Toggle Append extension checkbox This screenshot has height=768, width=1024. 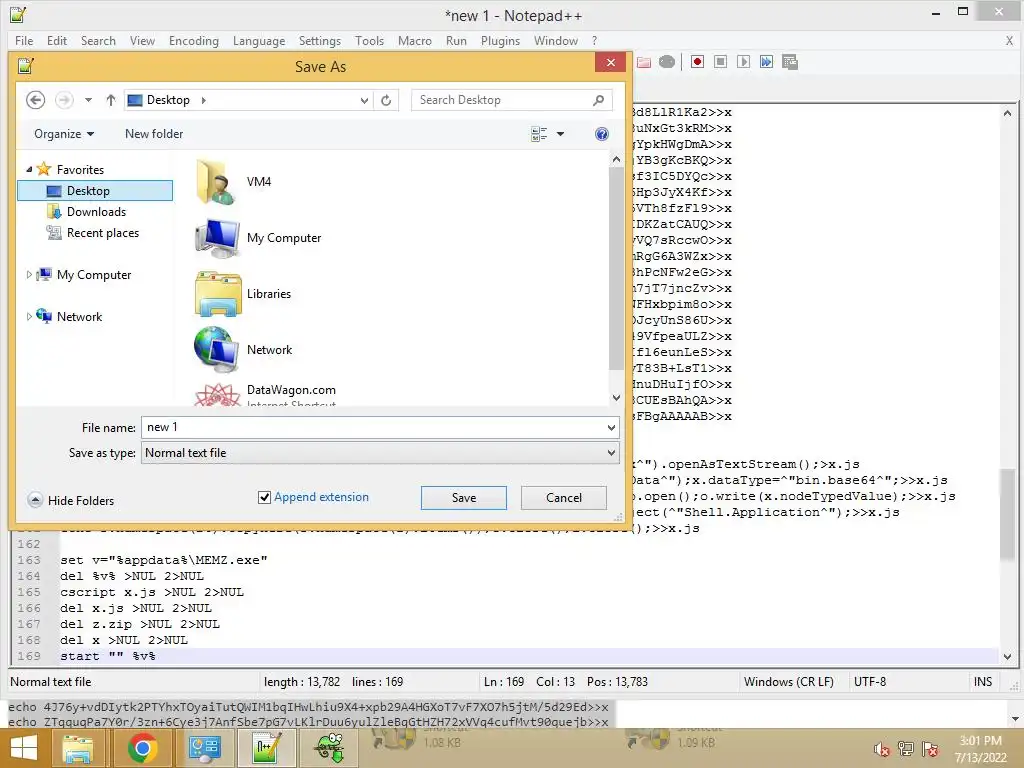(264, 498)
